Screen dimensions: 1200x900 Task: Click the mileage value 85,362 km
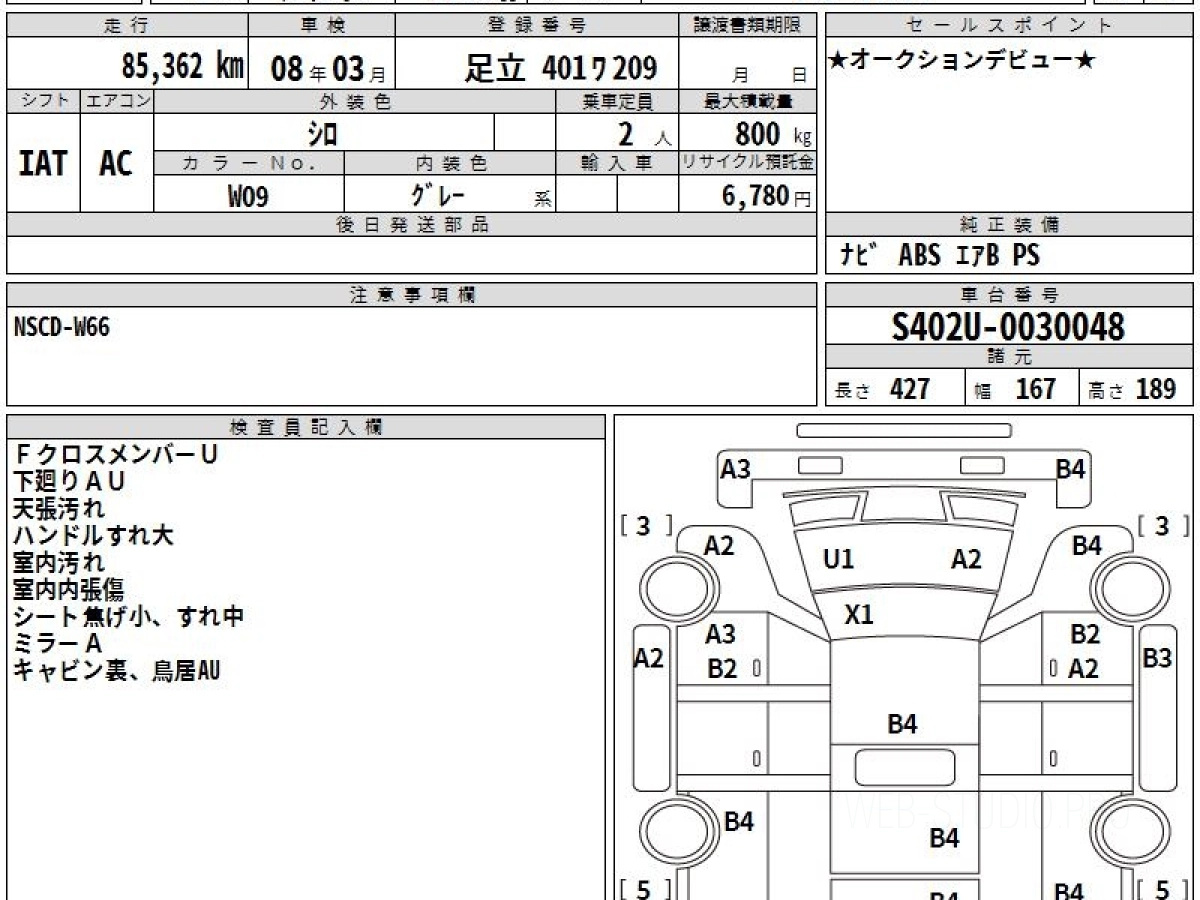point(182,67)
